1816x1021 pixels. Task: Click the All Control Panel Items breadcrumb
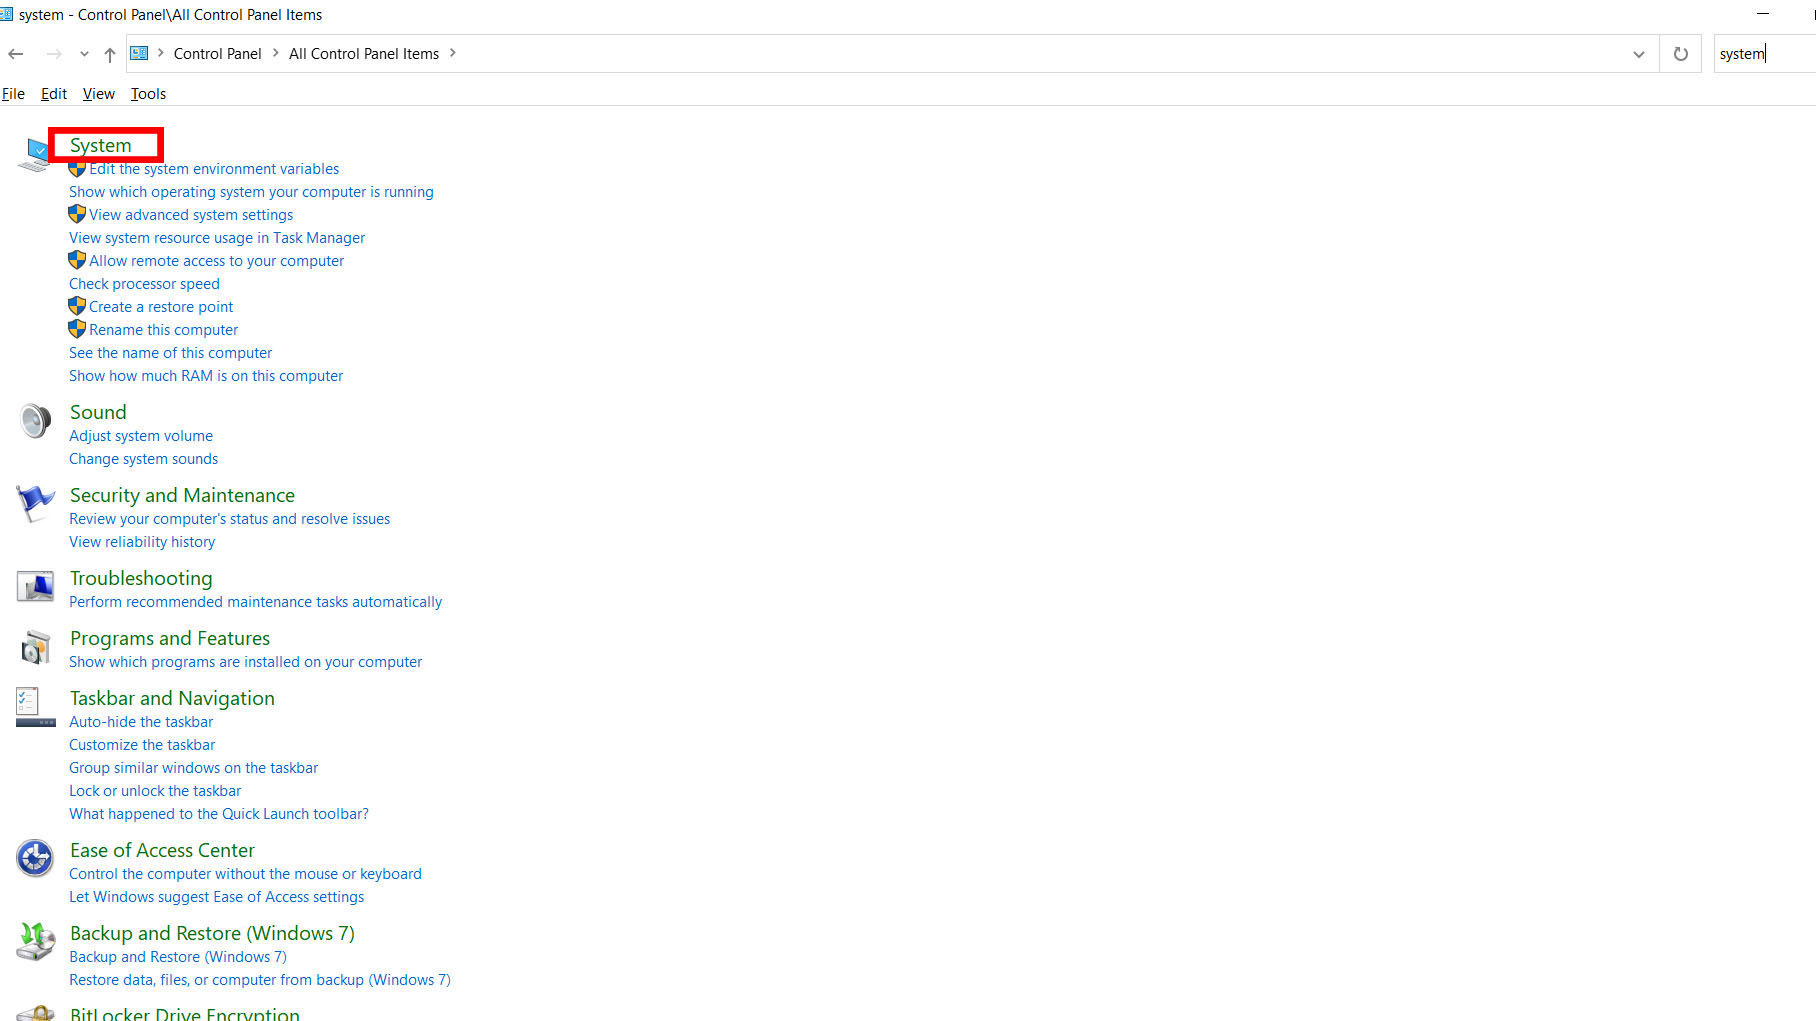click(364, 54)
